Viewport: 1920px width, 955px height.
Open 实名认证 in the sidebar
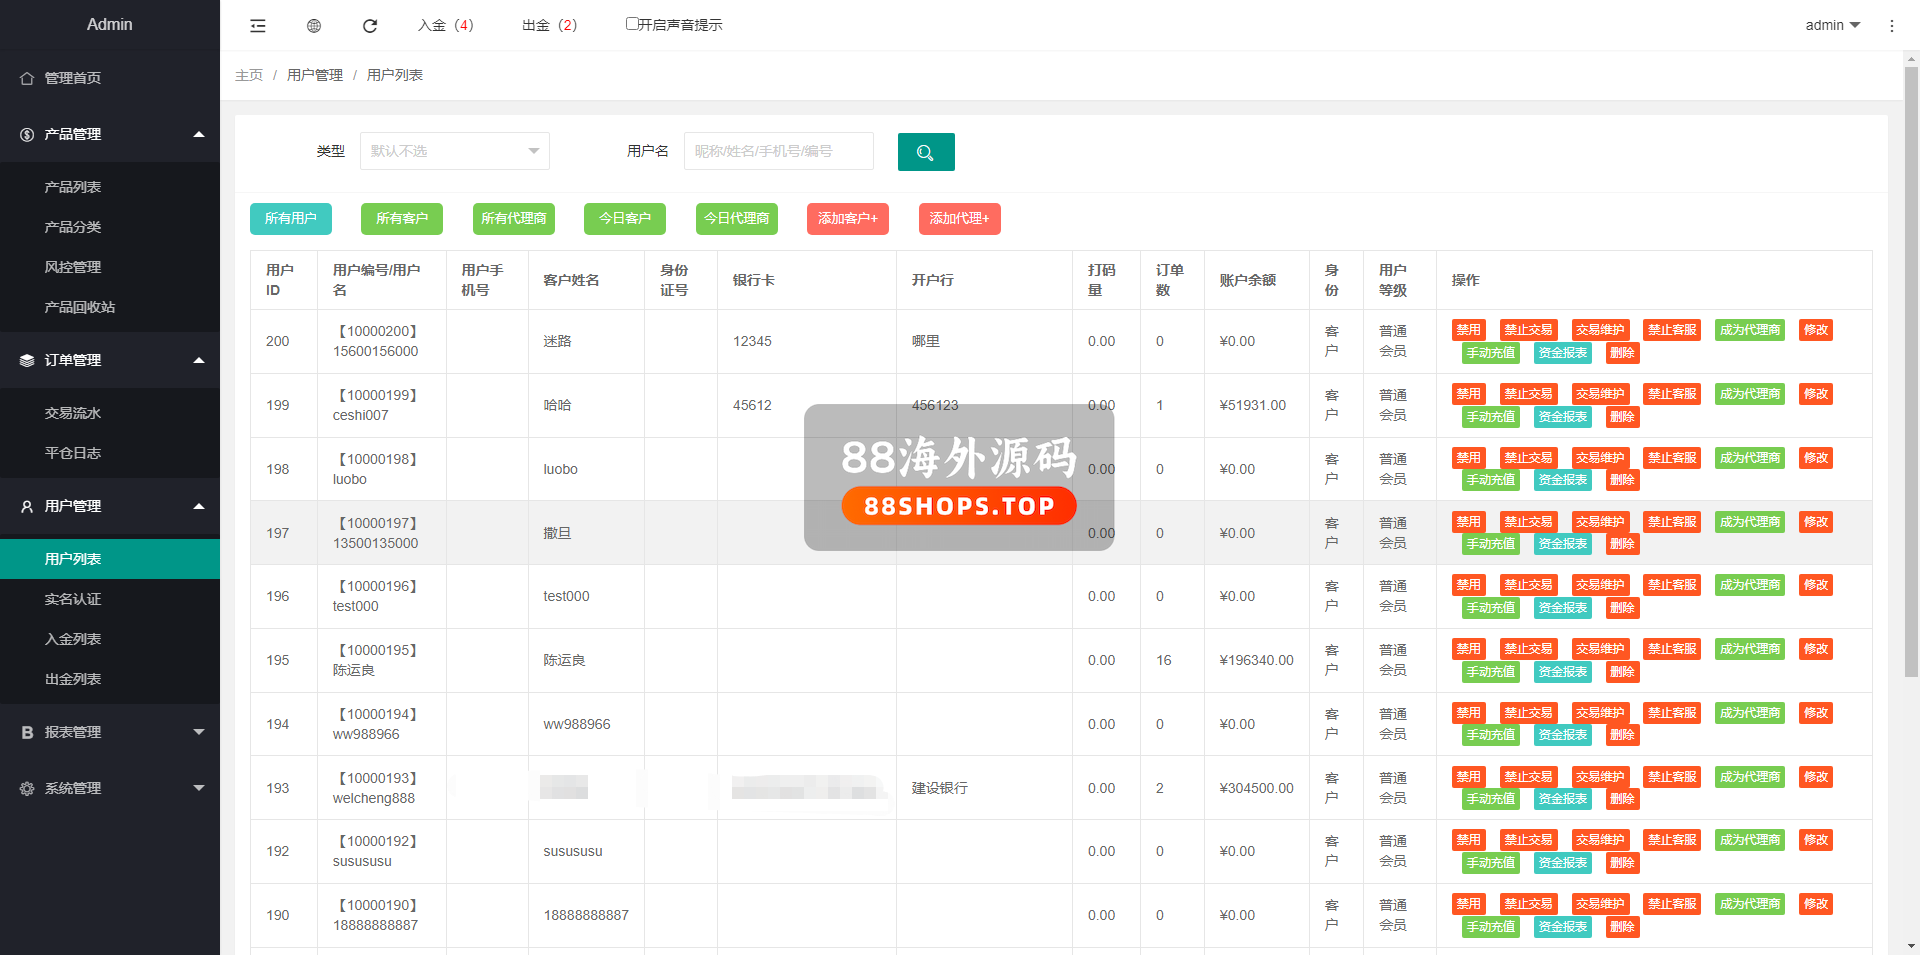73,599
